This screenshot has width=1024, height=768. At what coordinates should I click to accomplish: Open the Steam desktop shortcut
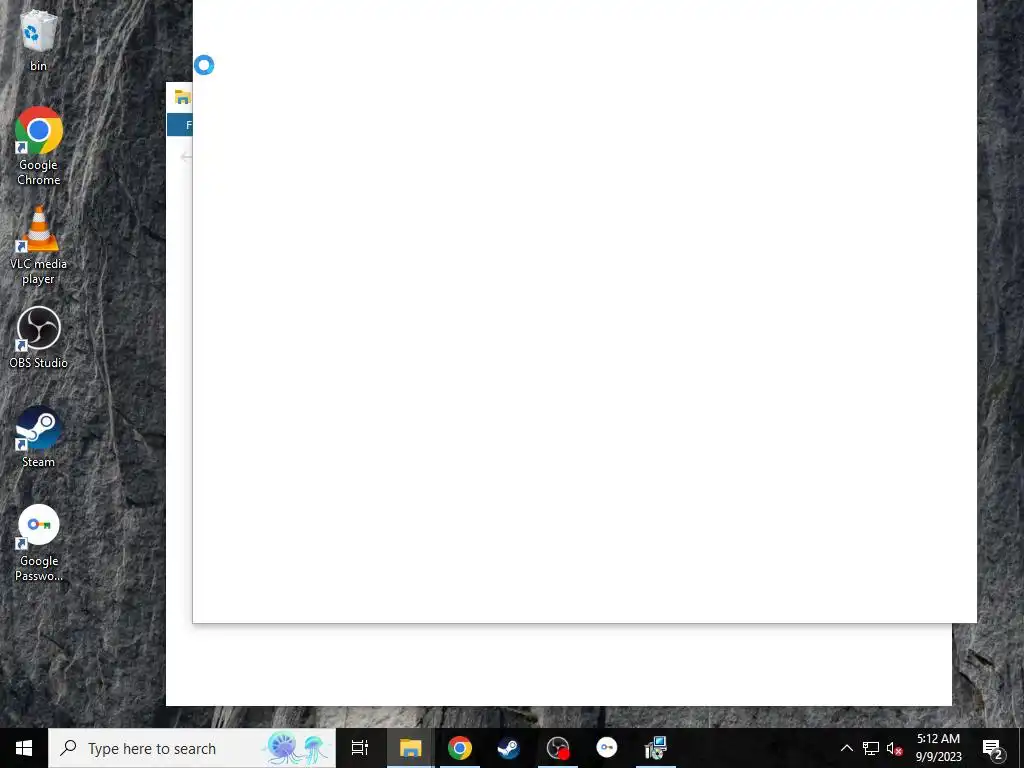[x=39, y=437]
